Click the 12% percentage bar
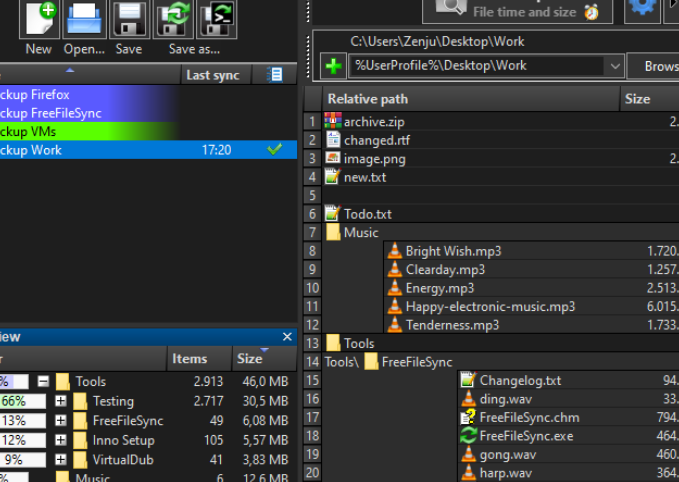Viewport: 679px width, 482px height. [x=23, y=440]
